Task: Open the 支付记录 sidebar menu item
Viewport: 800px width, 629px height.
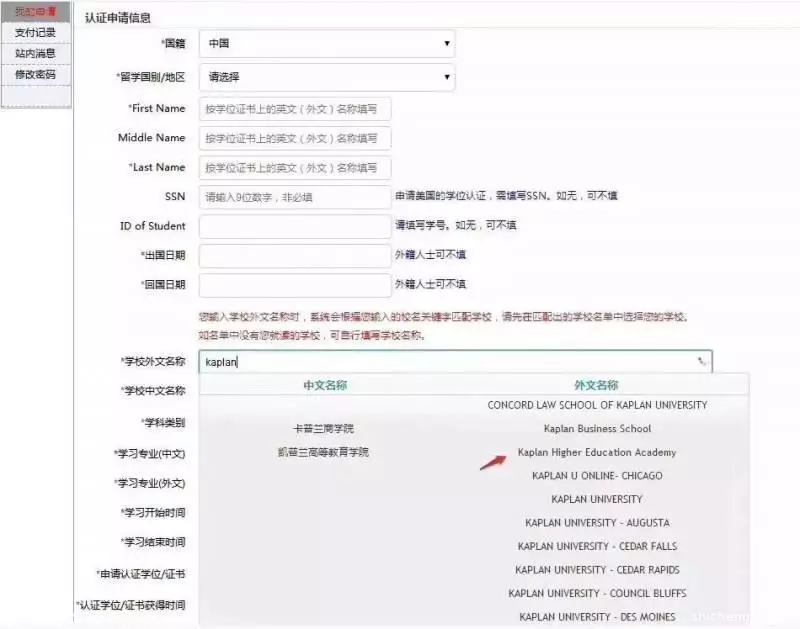Action: click(x=35, y=33)
